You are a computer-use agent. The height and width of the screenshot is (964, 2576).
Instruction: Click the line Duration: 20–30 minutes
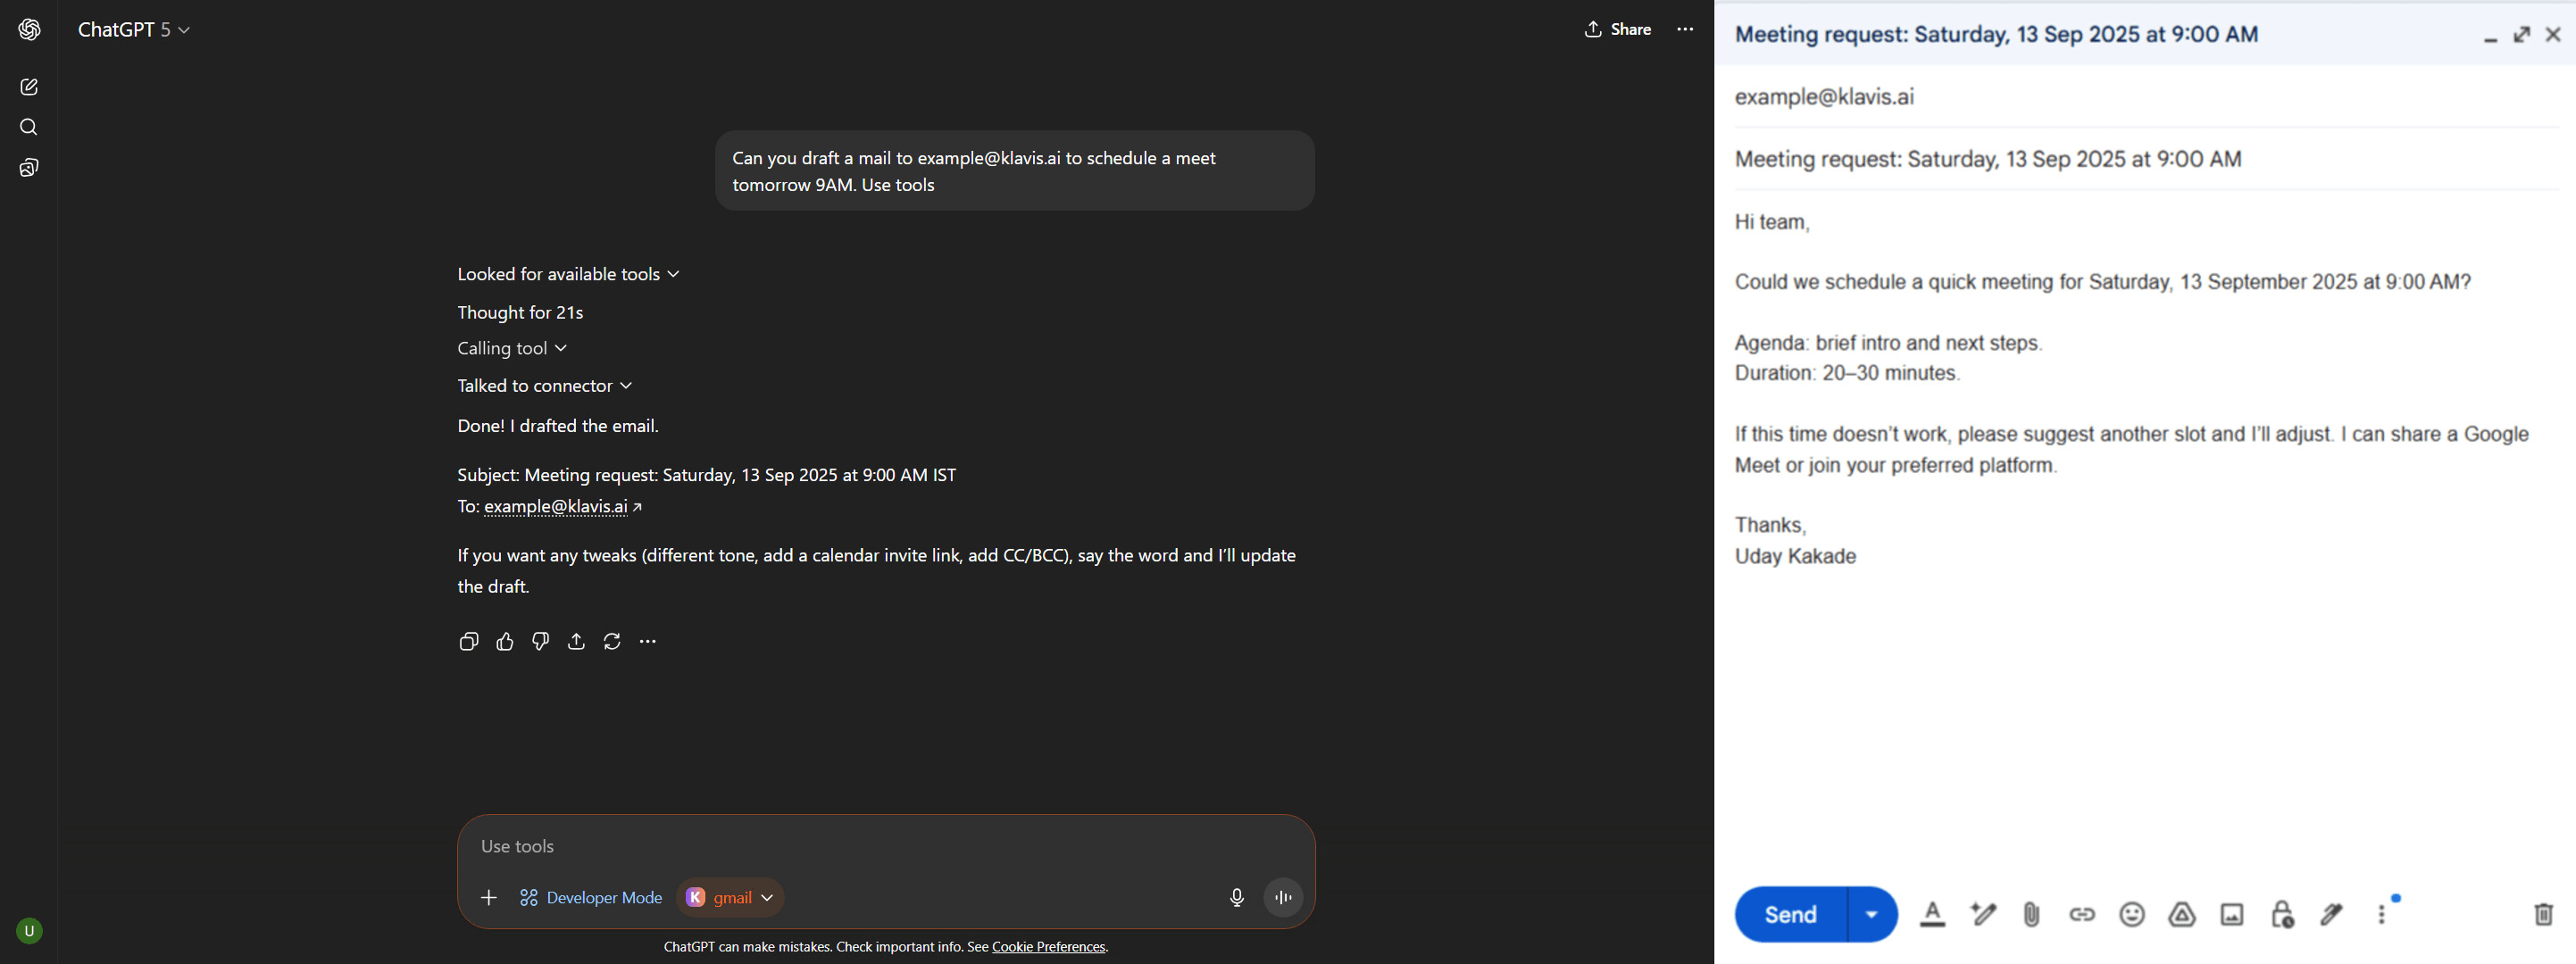1847,373
